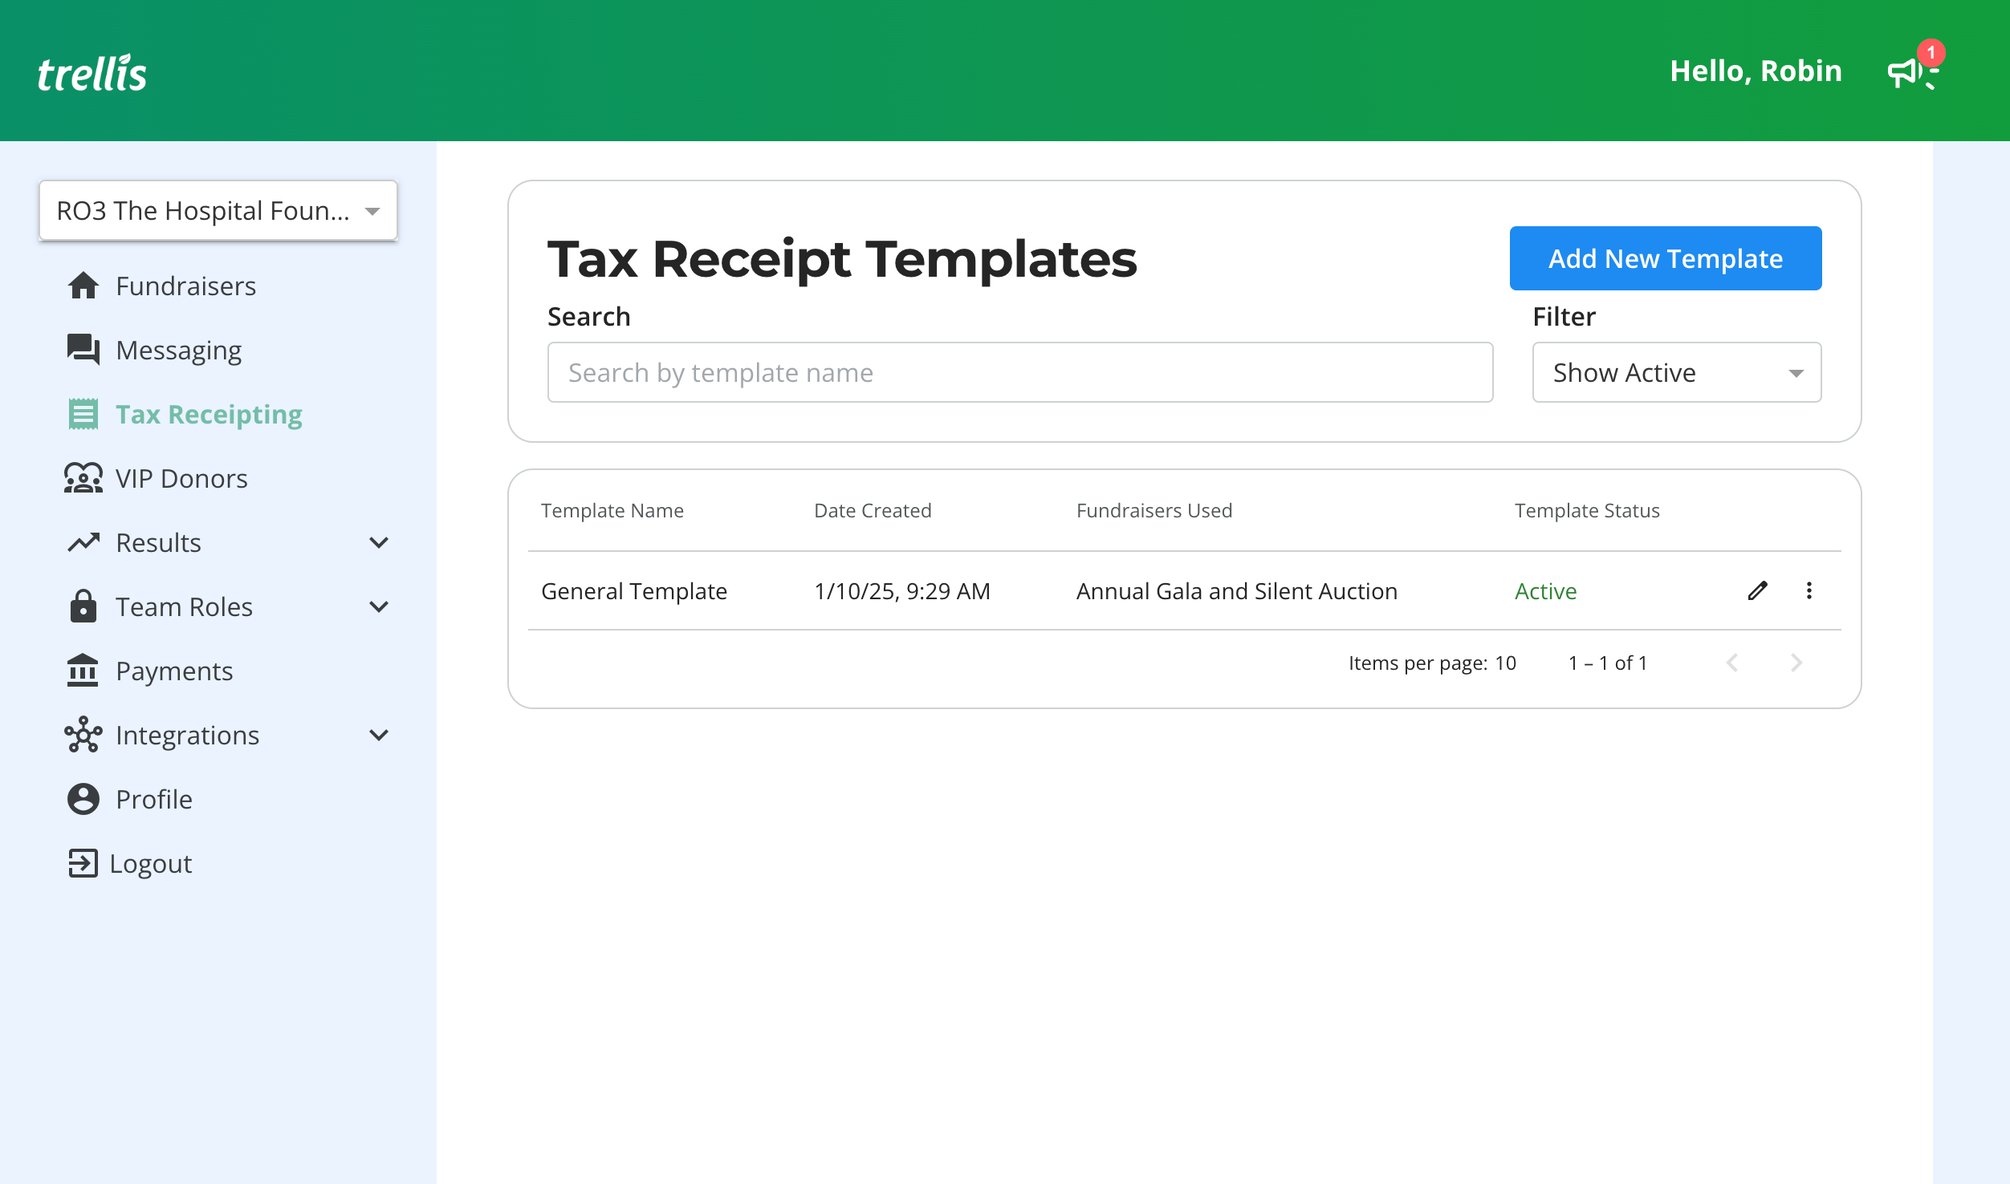Click the Fundraisers home icon in sidebar

coord(83,286)
